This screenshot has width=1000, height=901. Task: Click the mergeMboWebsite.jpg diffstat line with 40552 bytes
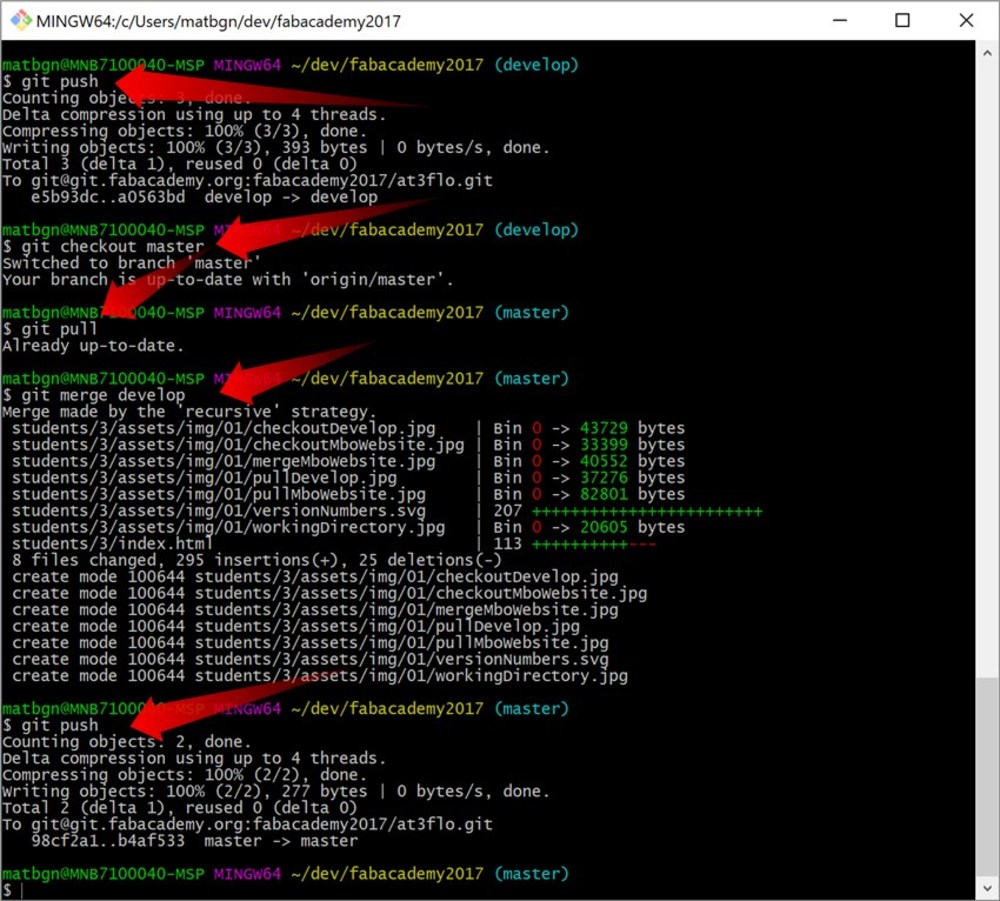click(x=348, y=462)
